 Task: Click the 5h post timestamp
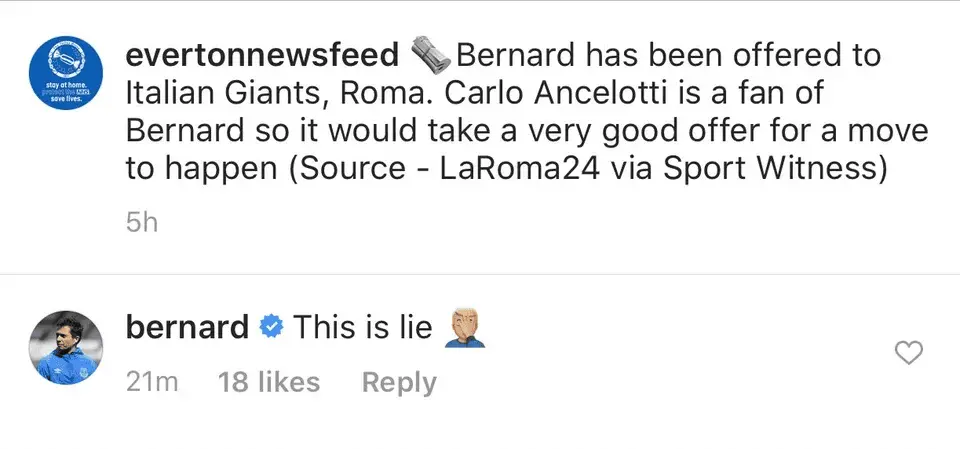point(143,222)
